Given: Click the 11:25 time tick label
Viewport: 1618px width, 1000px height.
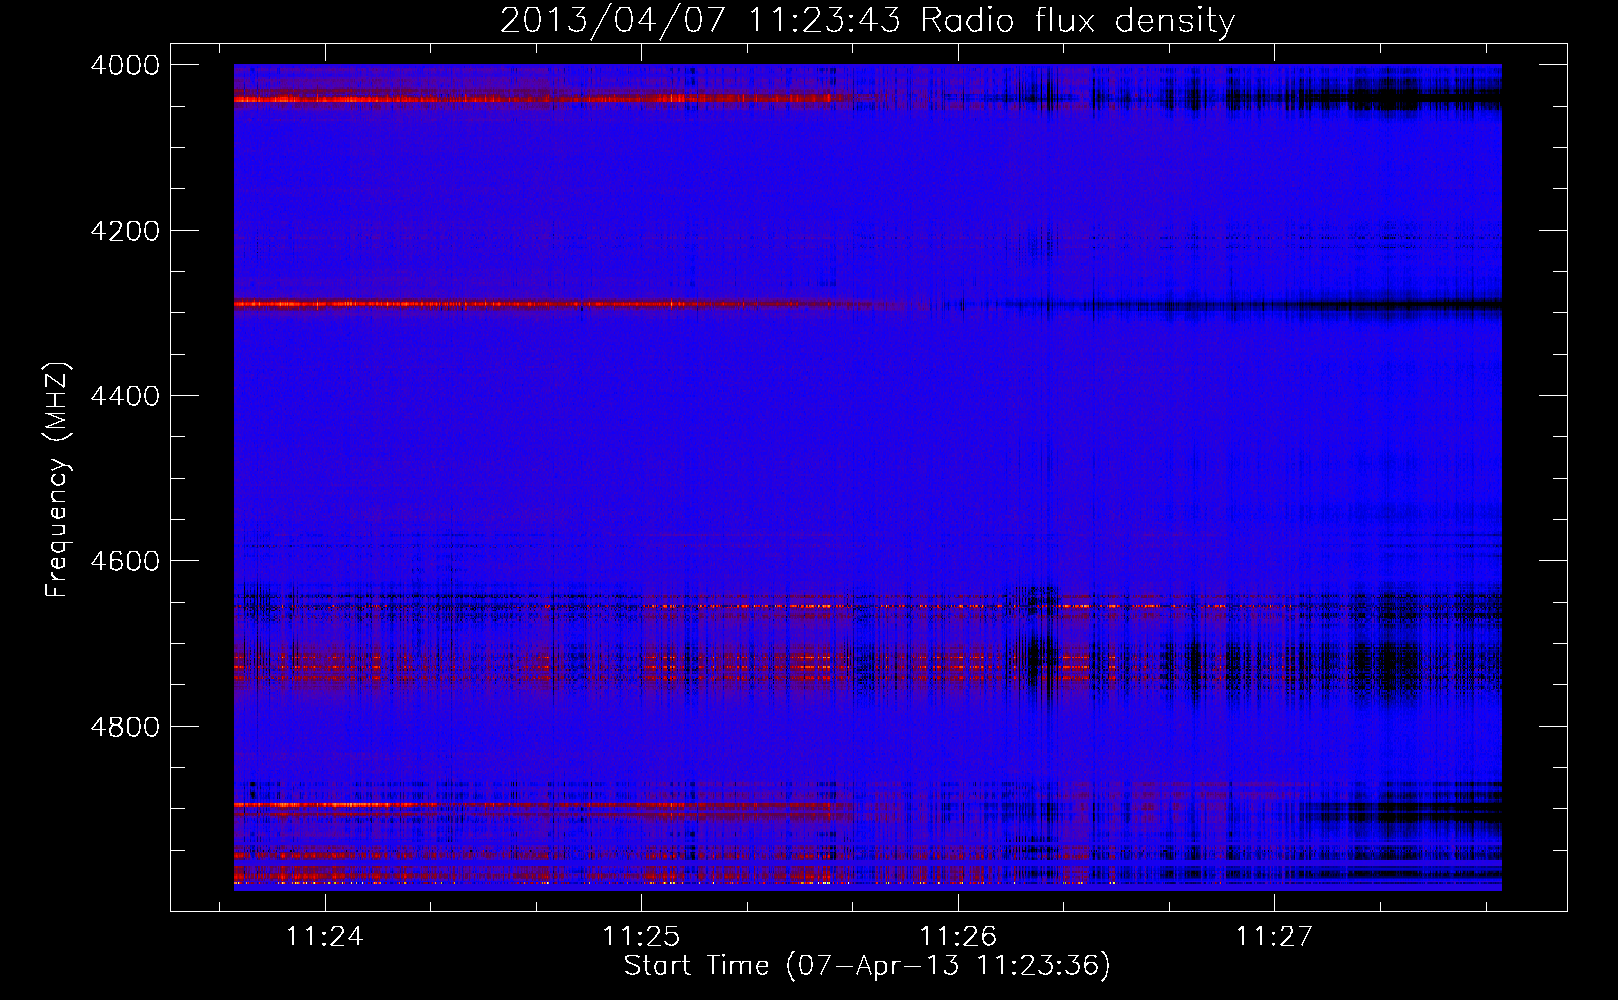Looking at the screenshot, I should 641,936.
